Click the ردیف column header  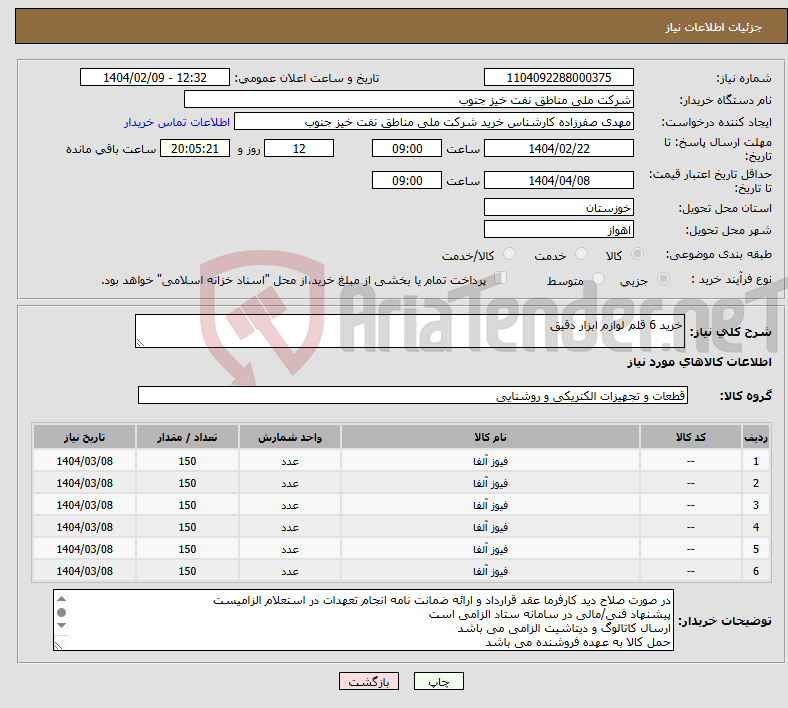(756, 437)
